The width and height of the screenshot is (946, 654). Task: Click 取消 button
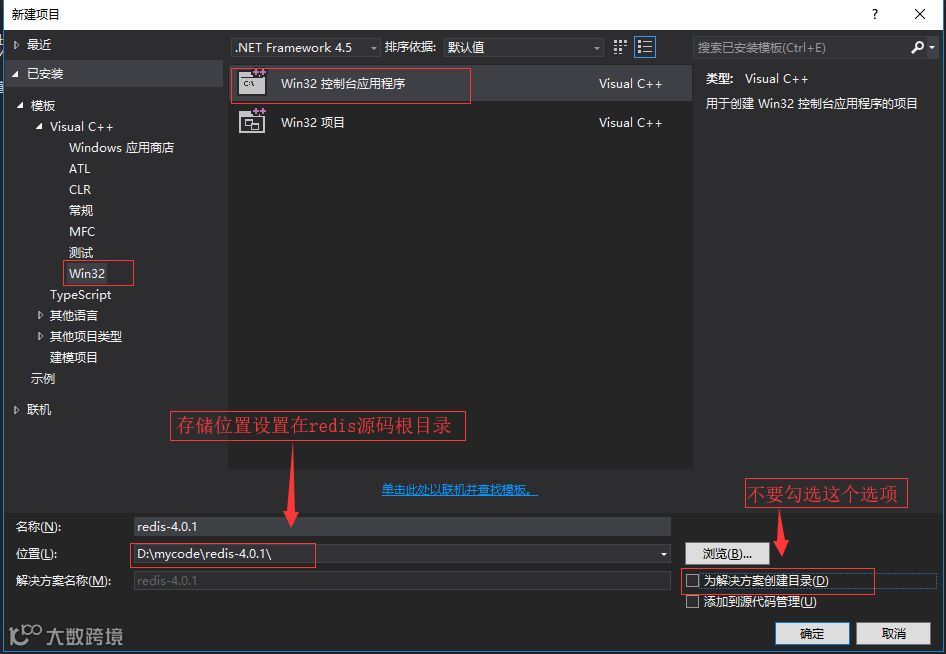point(894,633)
